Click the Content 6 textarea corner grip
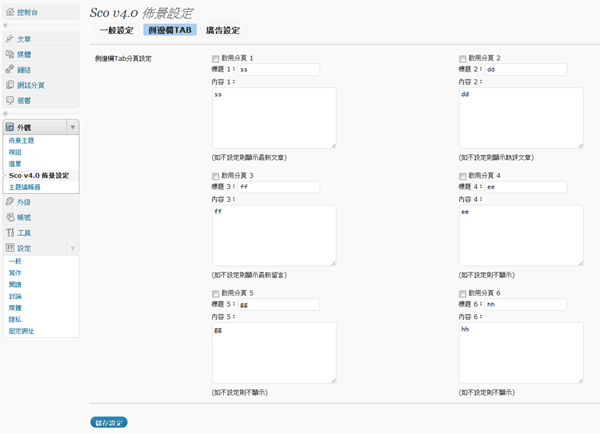The width and height of the screenshot is (600, 434). 581,380
